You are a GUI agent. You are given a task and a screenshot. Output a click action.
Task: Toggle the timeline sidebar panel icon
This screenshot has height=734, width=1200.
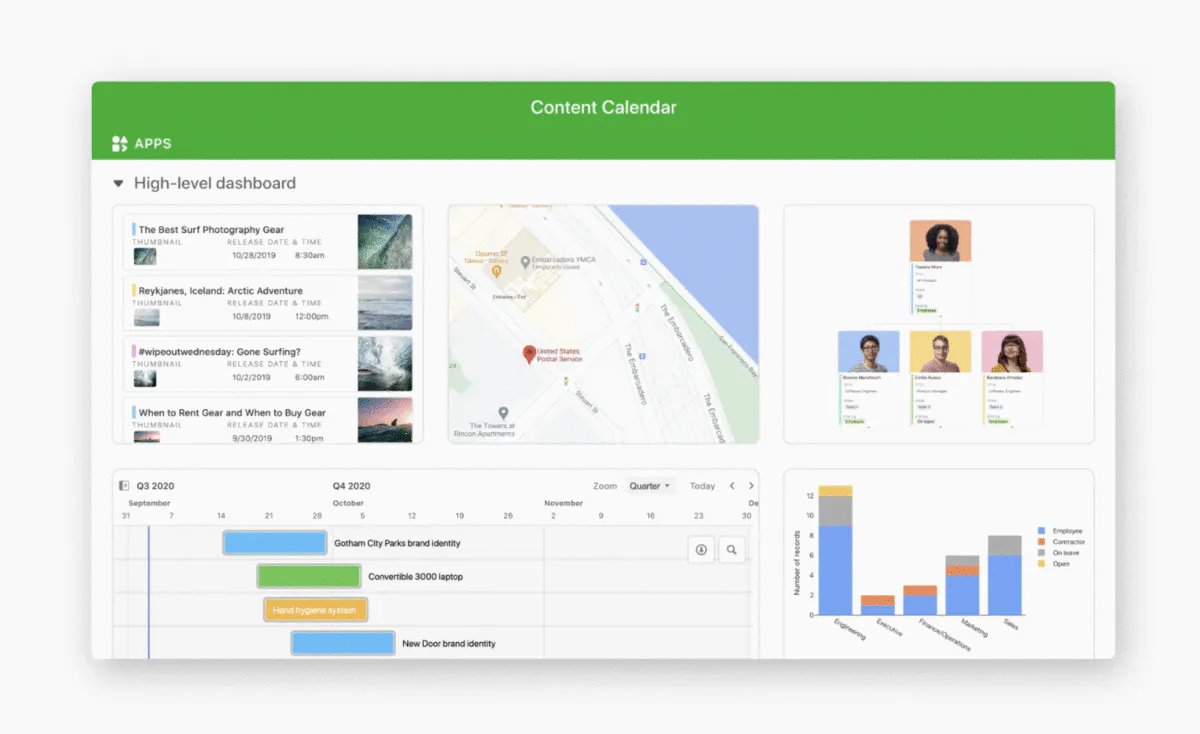124,486
